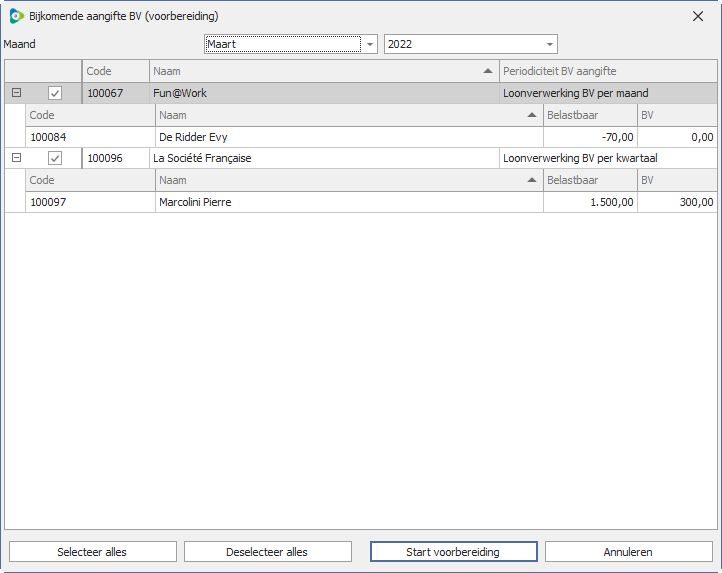Start the voorbereiding process
Viewport: 722px width, 573px height.
[453, 552]
